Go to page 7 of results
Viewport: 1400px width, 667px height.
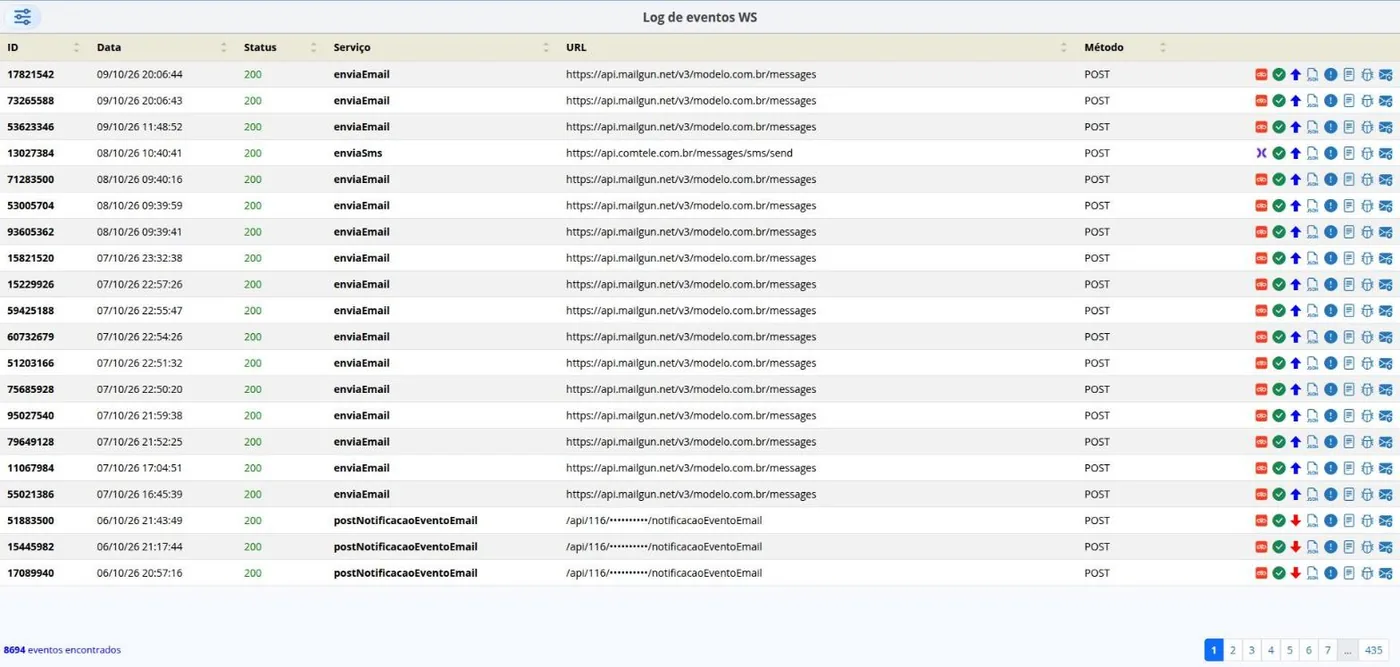[x=1328, y=650]
